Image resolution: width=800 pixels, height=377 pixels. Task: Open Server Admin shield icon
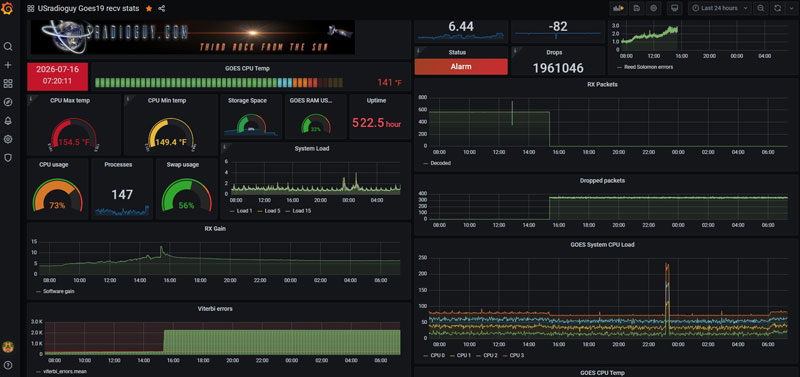[8, 158]
